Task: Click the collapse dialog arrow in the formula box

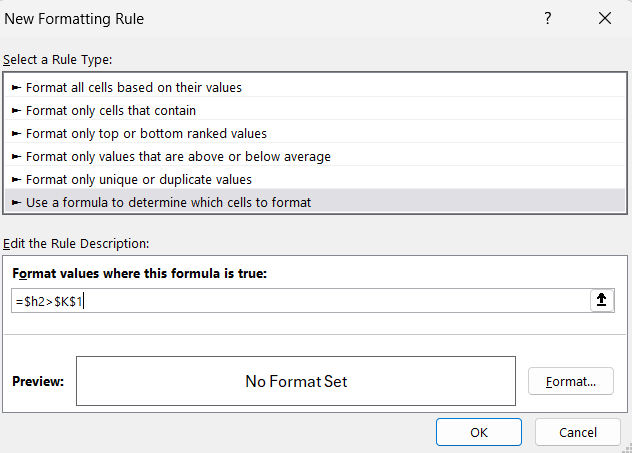Action: point(601,300)
